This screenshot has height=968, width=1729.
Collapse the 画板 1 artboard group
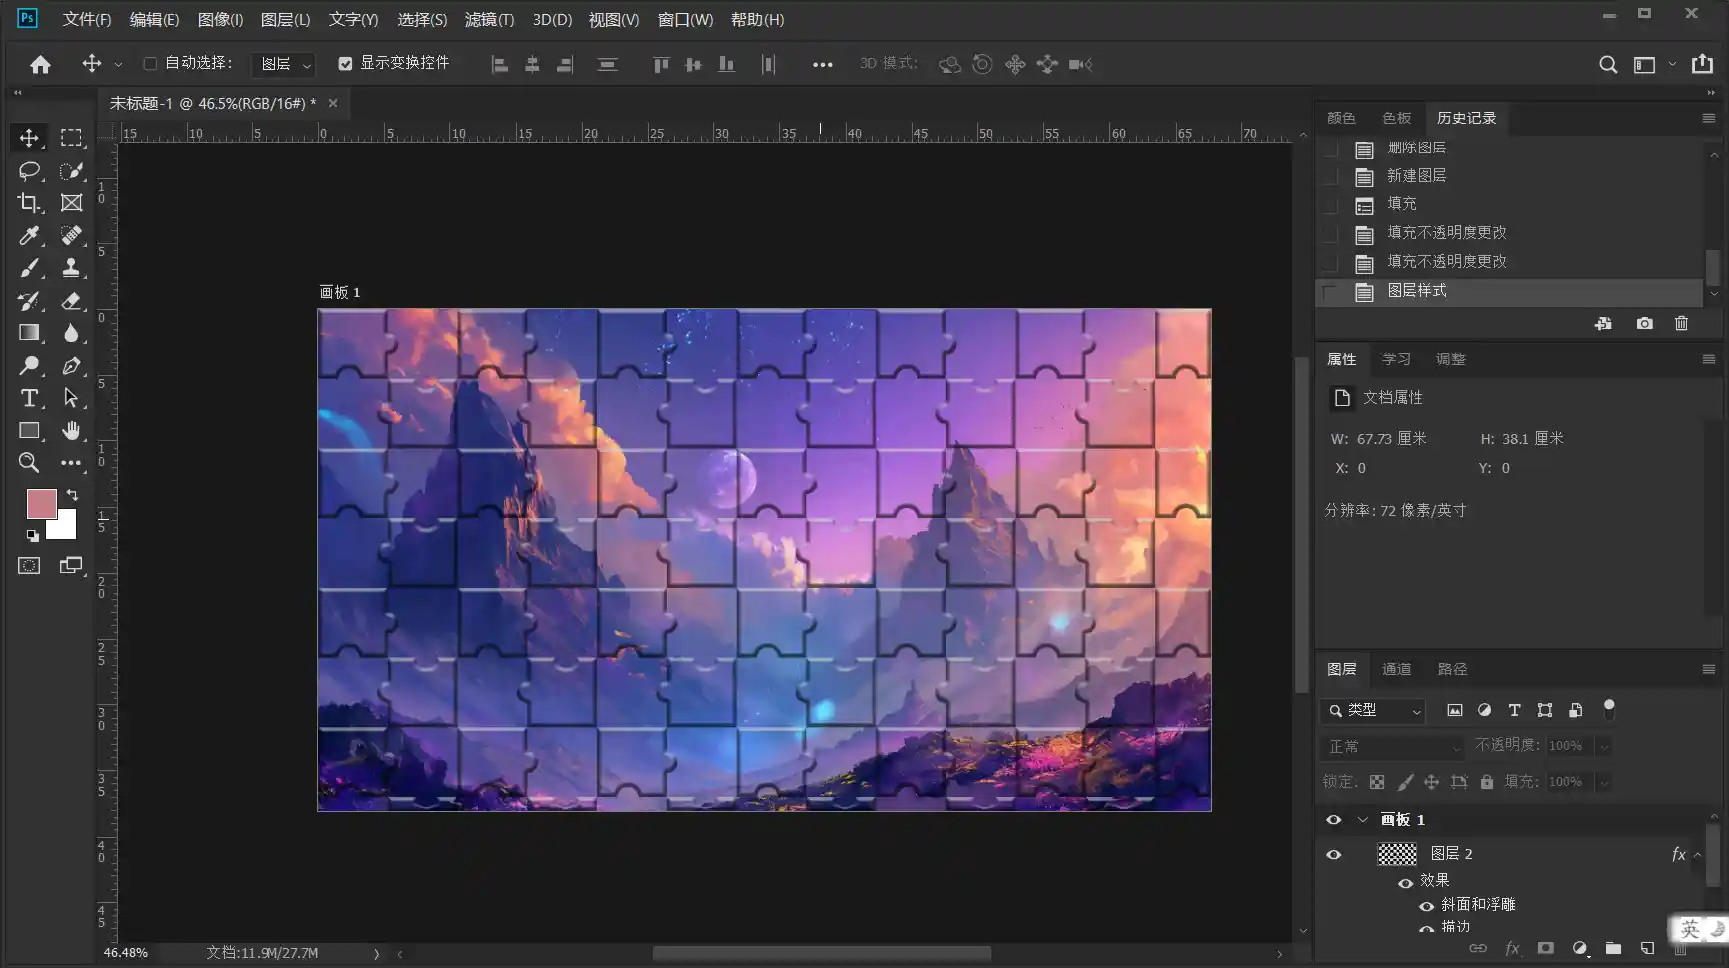1362,820
